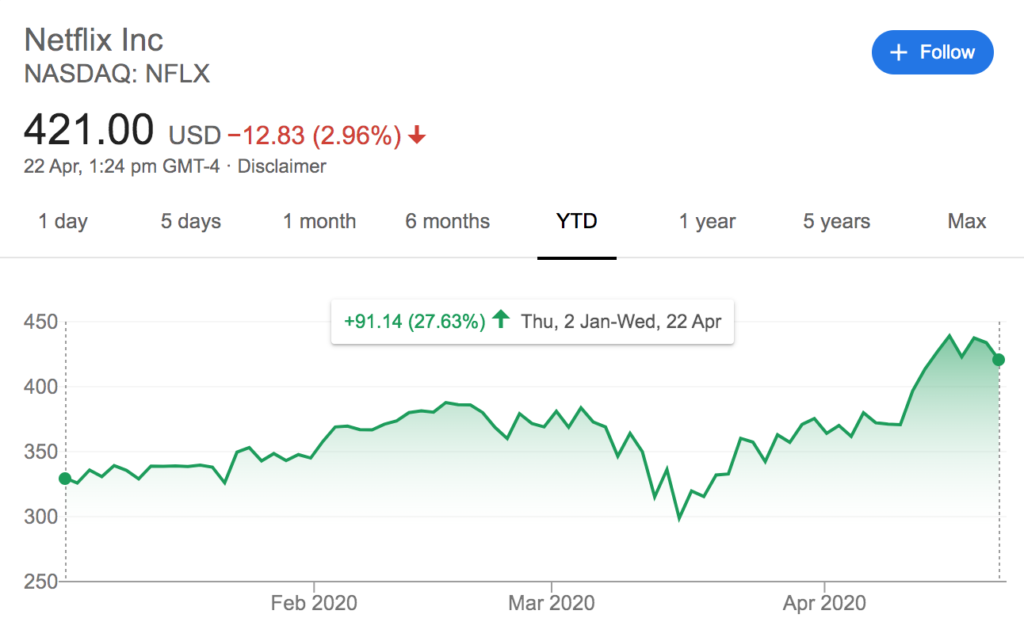Click the YTD tab

pos(577,221)
